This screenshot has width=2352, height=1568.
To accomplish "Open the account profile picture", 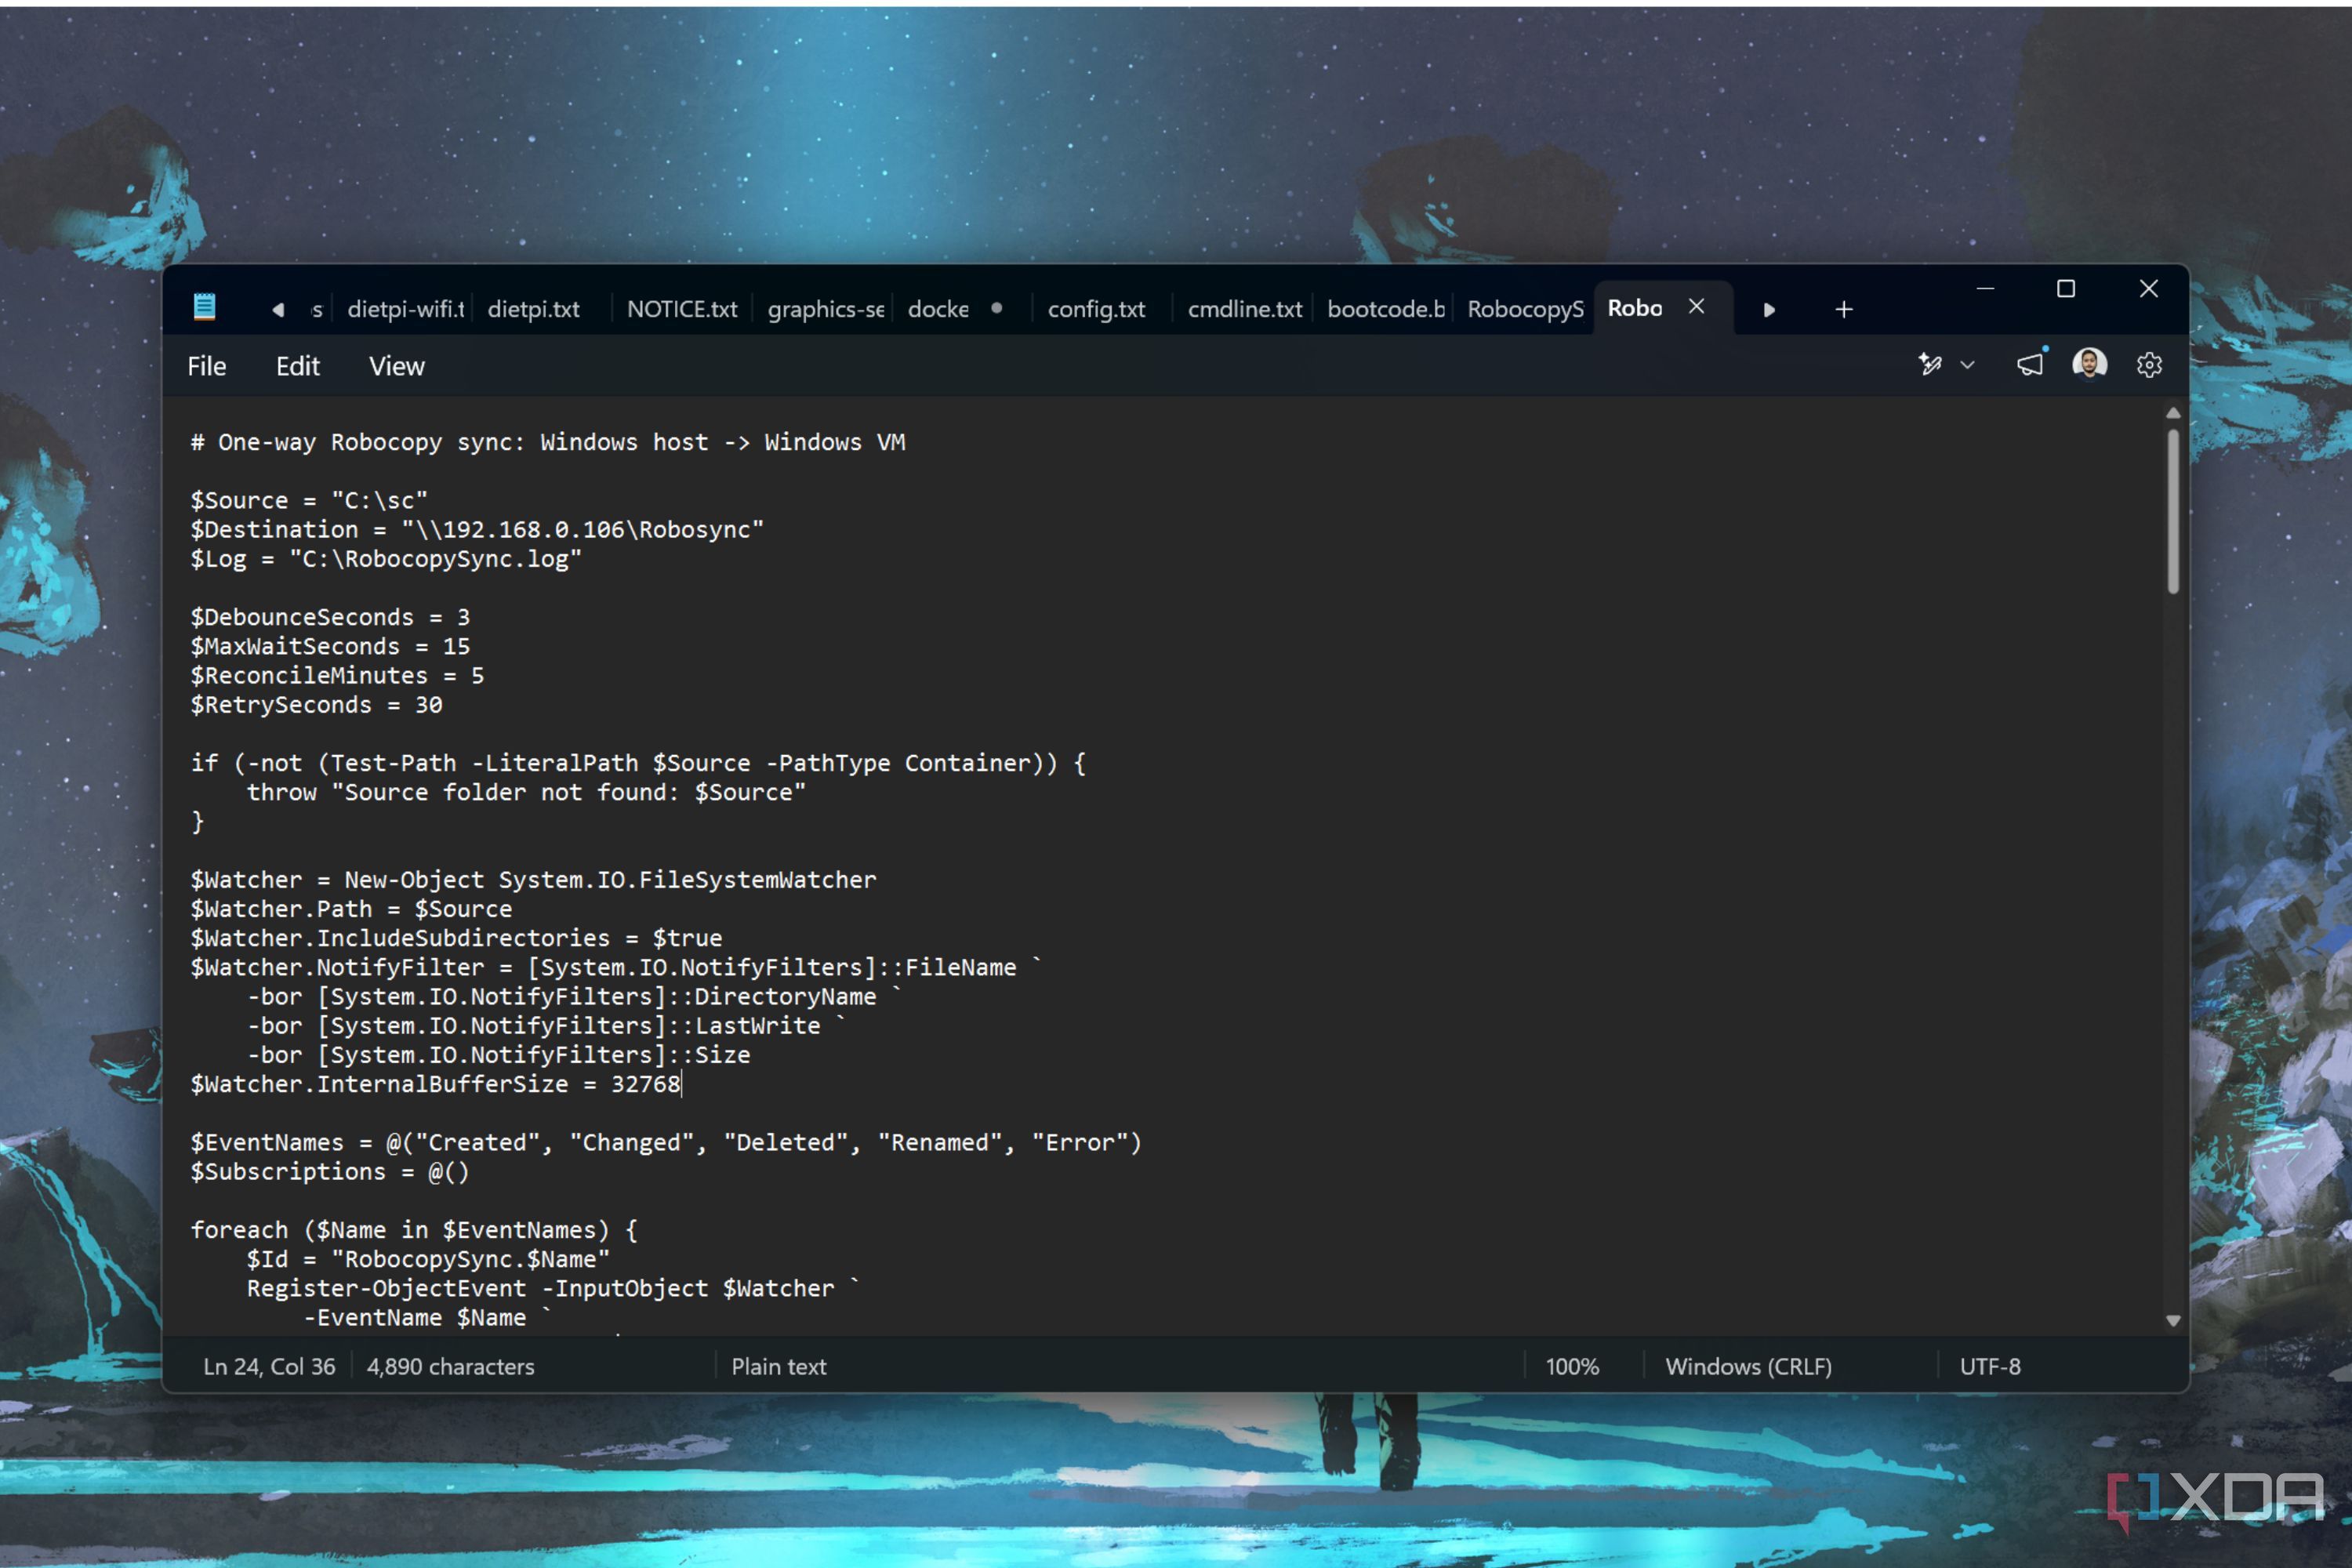I will point(2089,364).
